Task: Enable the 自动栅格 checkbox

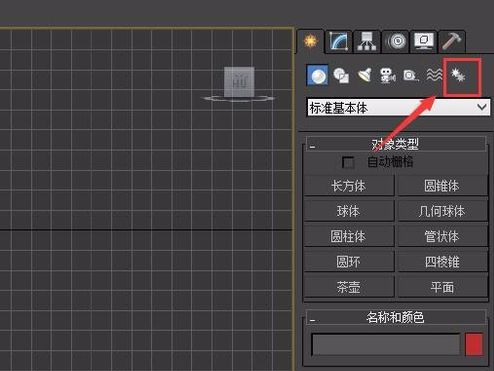Action: [348, 162]
